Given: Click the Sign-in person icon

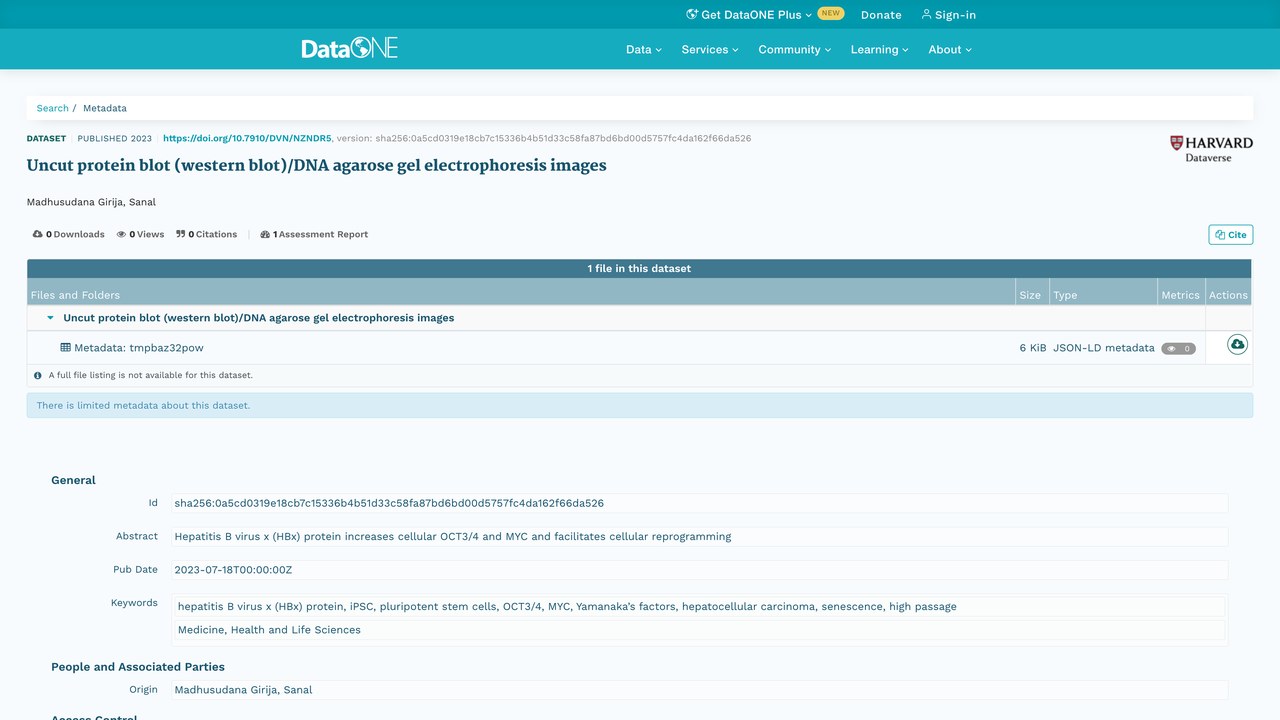Looking at the screenshot, I should coord(926,14).
